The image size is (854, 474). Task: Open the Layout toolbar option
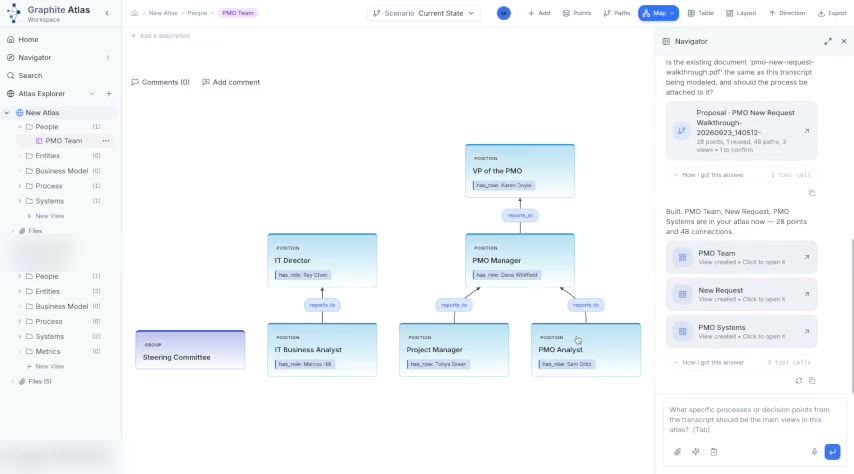click(741, 13)
